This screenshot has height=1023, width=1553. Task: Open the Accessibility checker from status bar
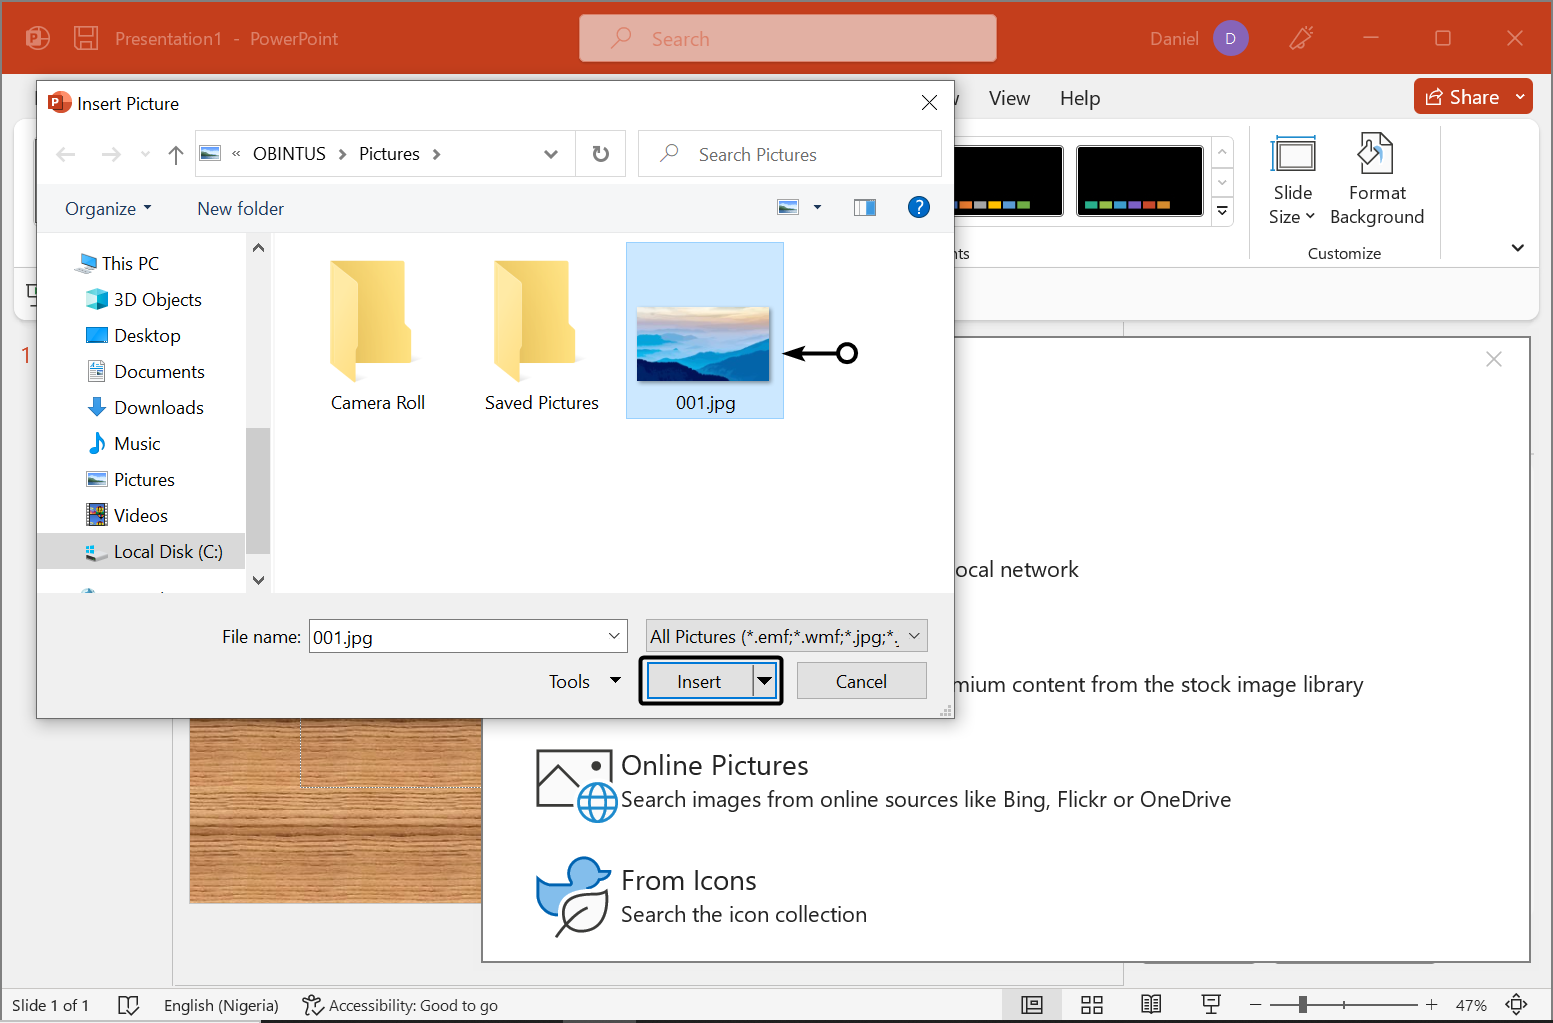pyautogui.click(x=400, y=1005)
